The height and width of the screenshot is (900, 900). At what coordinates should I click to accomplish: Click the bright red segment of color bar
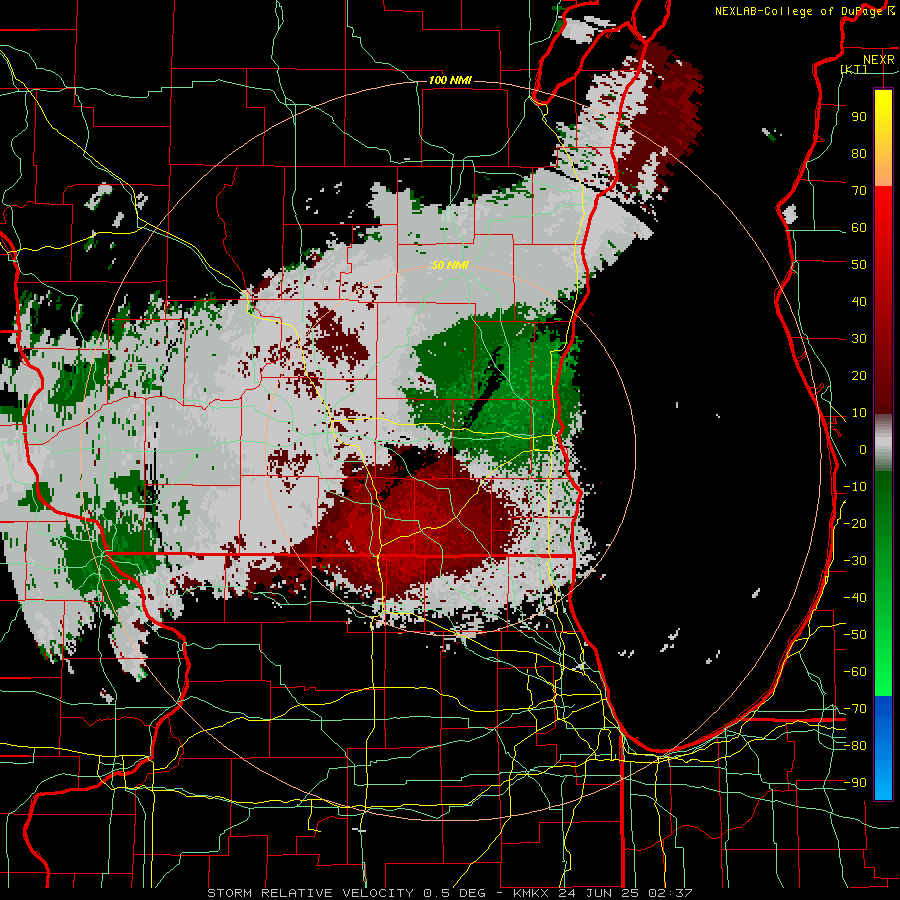point(883,212)
